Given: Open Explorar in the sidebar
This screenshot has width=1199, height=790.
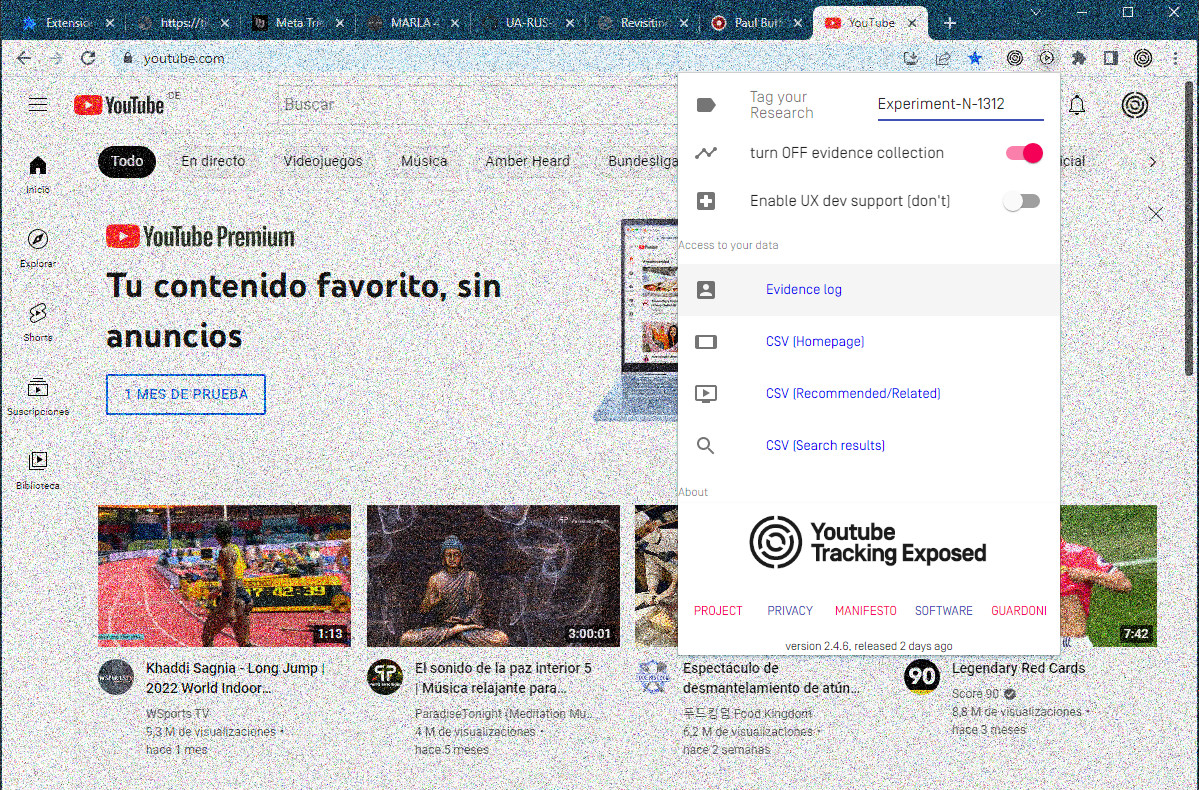Looking at the screenshot, I should (37, 249).
